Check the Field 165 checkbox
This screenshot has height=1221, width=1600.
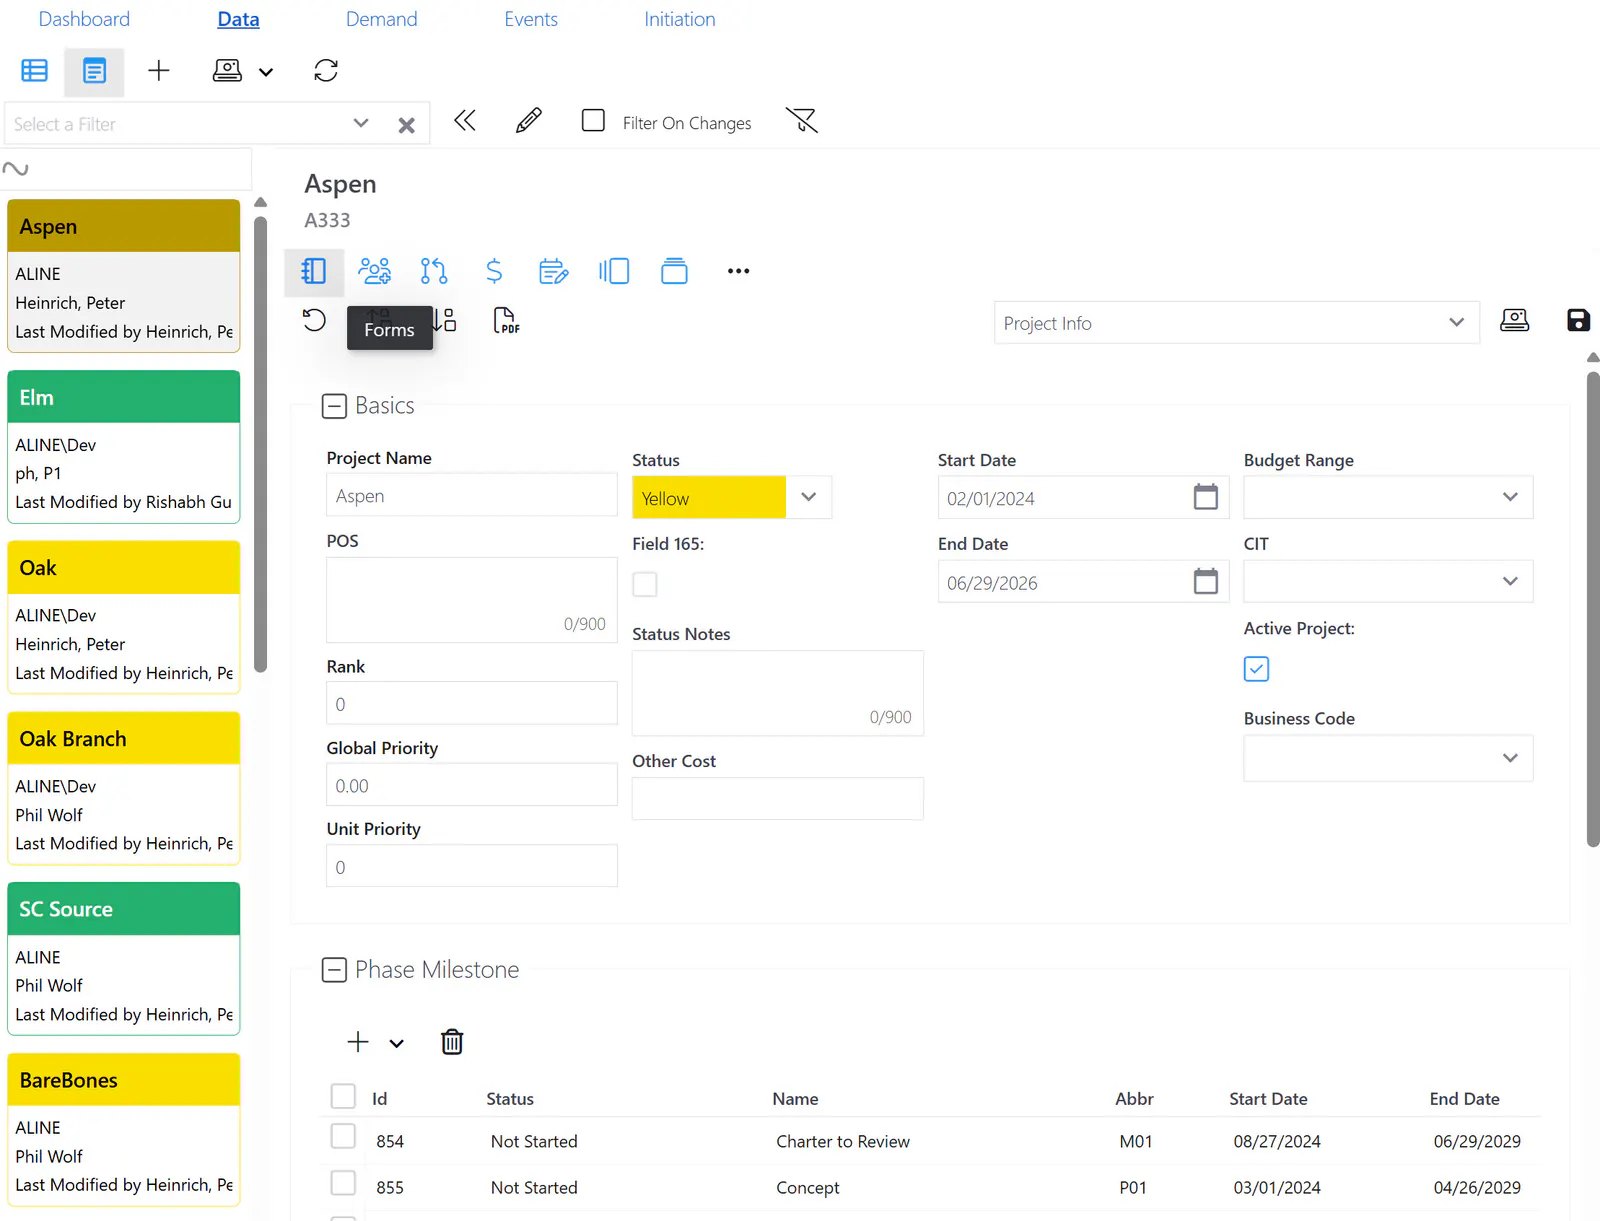[x=645, y=584]
